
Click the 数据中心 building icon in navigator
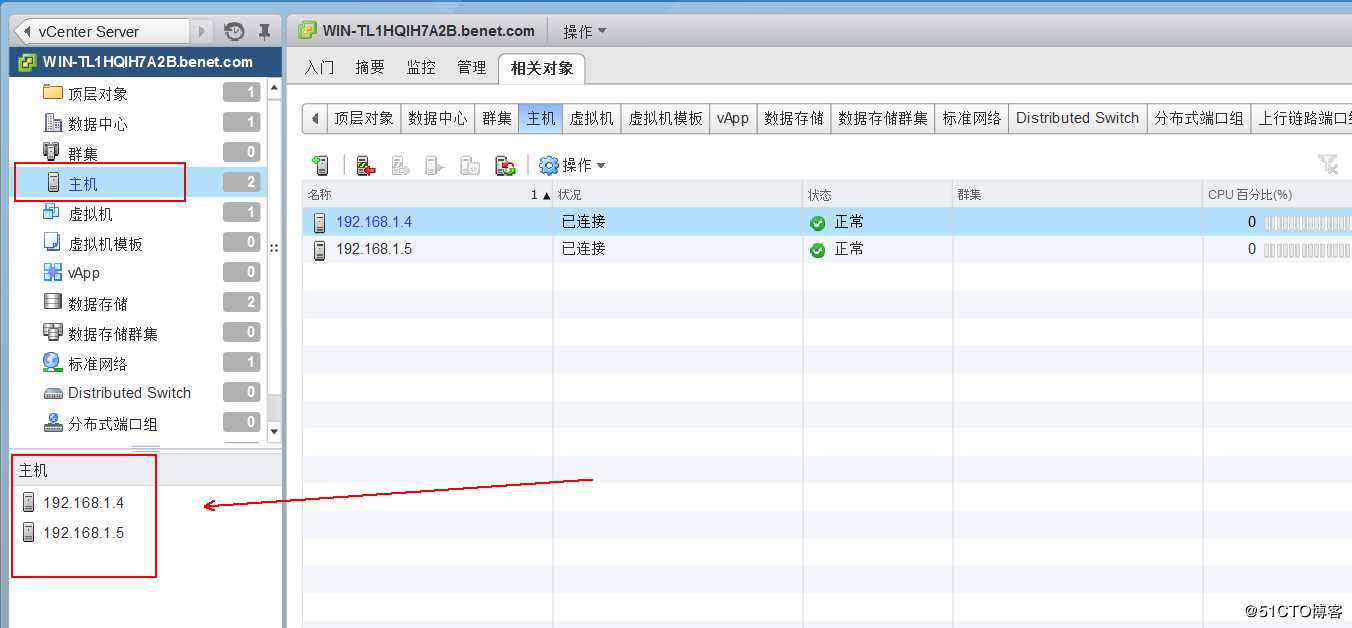[53, 122]
